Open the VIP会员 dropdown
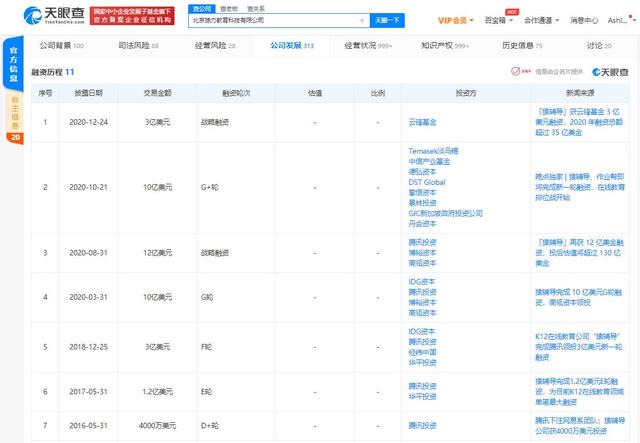Image resolution: width=640 pixels, height=443 pixels. pyautogui.click(x=456, y=20)
